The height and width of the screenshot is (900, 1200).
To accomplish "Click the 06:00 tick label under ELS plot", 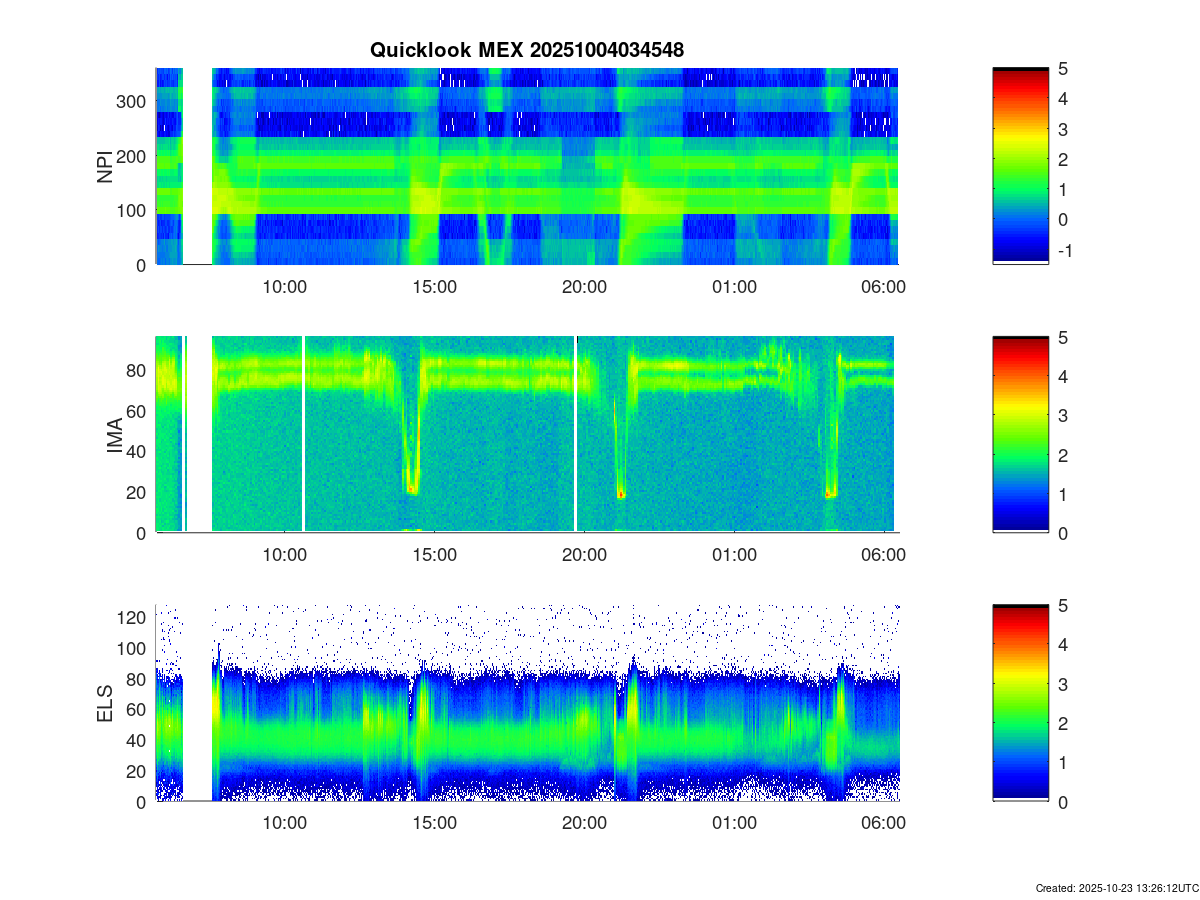I will tap(884, 823).
